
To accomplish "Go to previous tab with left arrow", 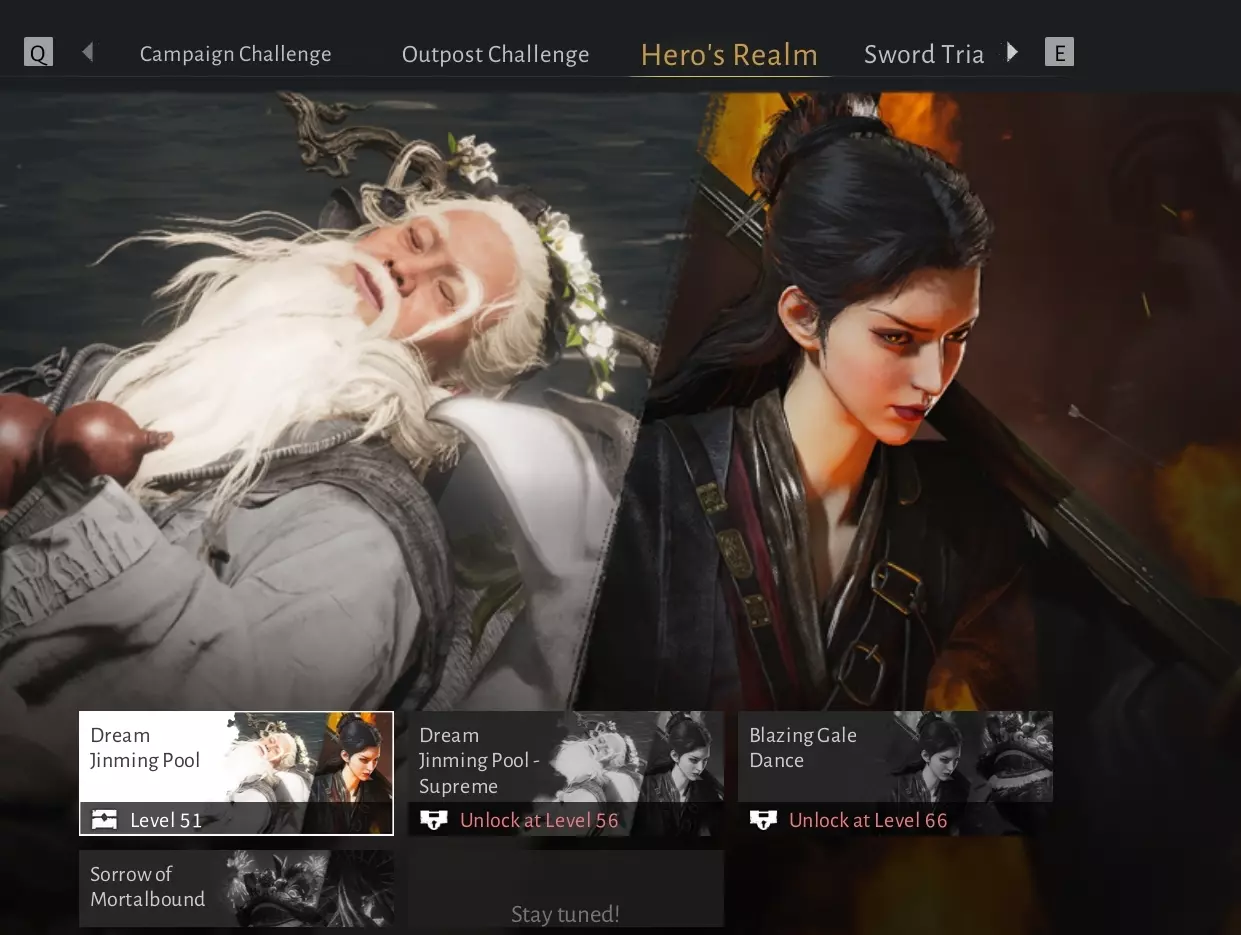I will (88, 52).
